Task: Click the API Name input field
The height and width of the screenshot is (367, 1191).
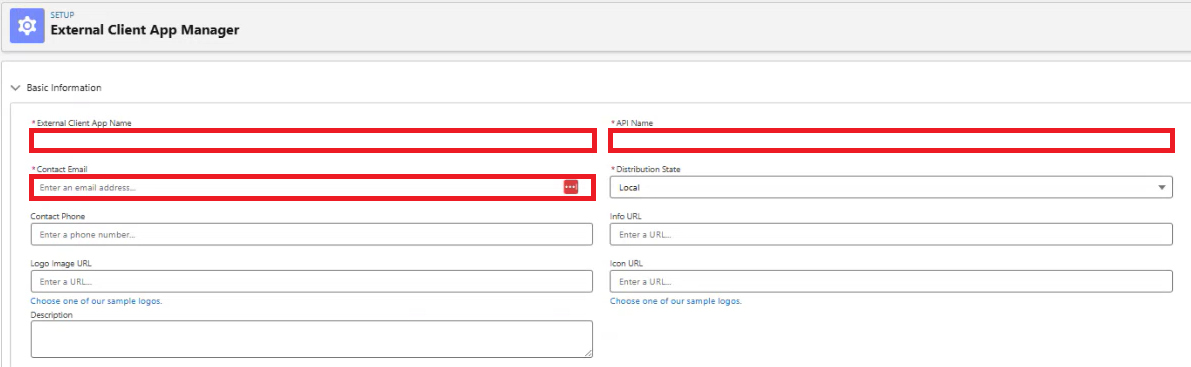Action: tap(891, 141)
